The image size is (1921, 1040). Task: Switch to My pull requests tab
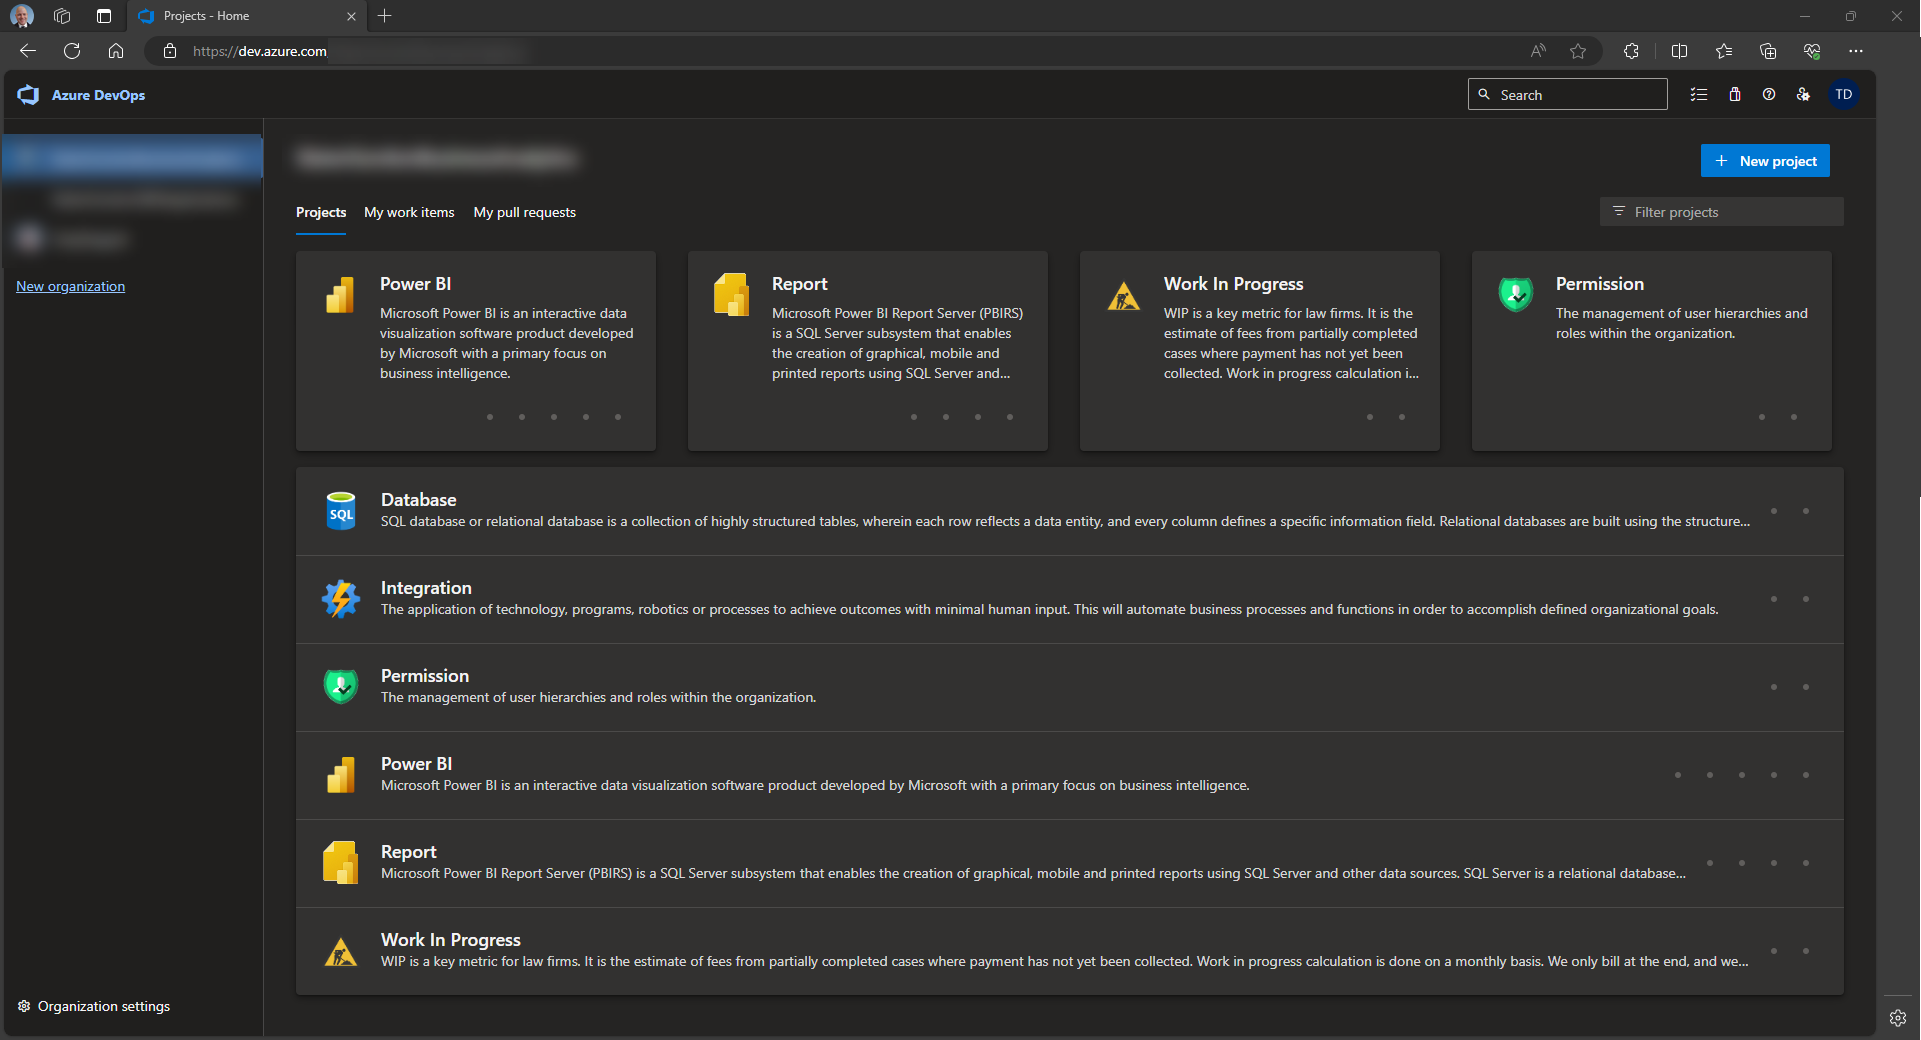pos(525,212)
